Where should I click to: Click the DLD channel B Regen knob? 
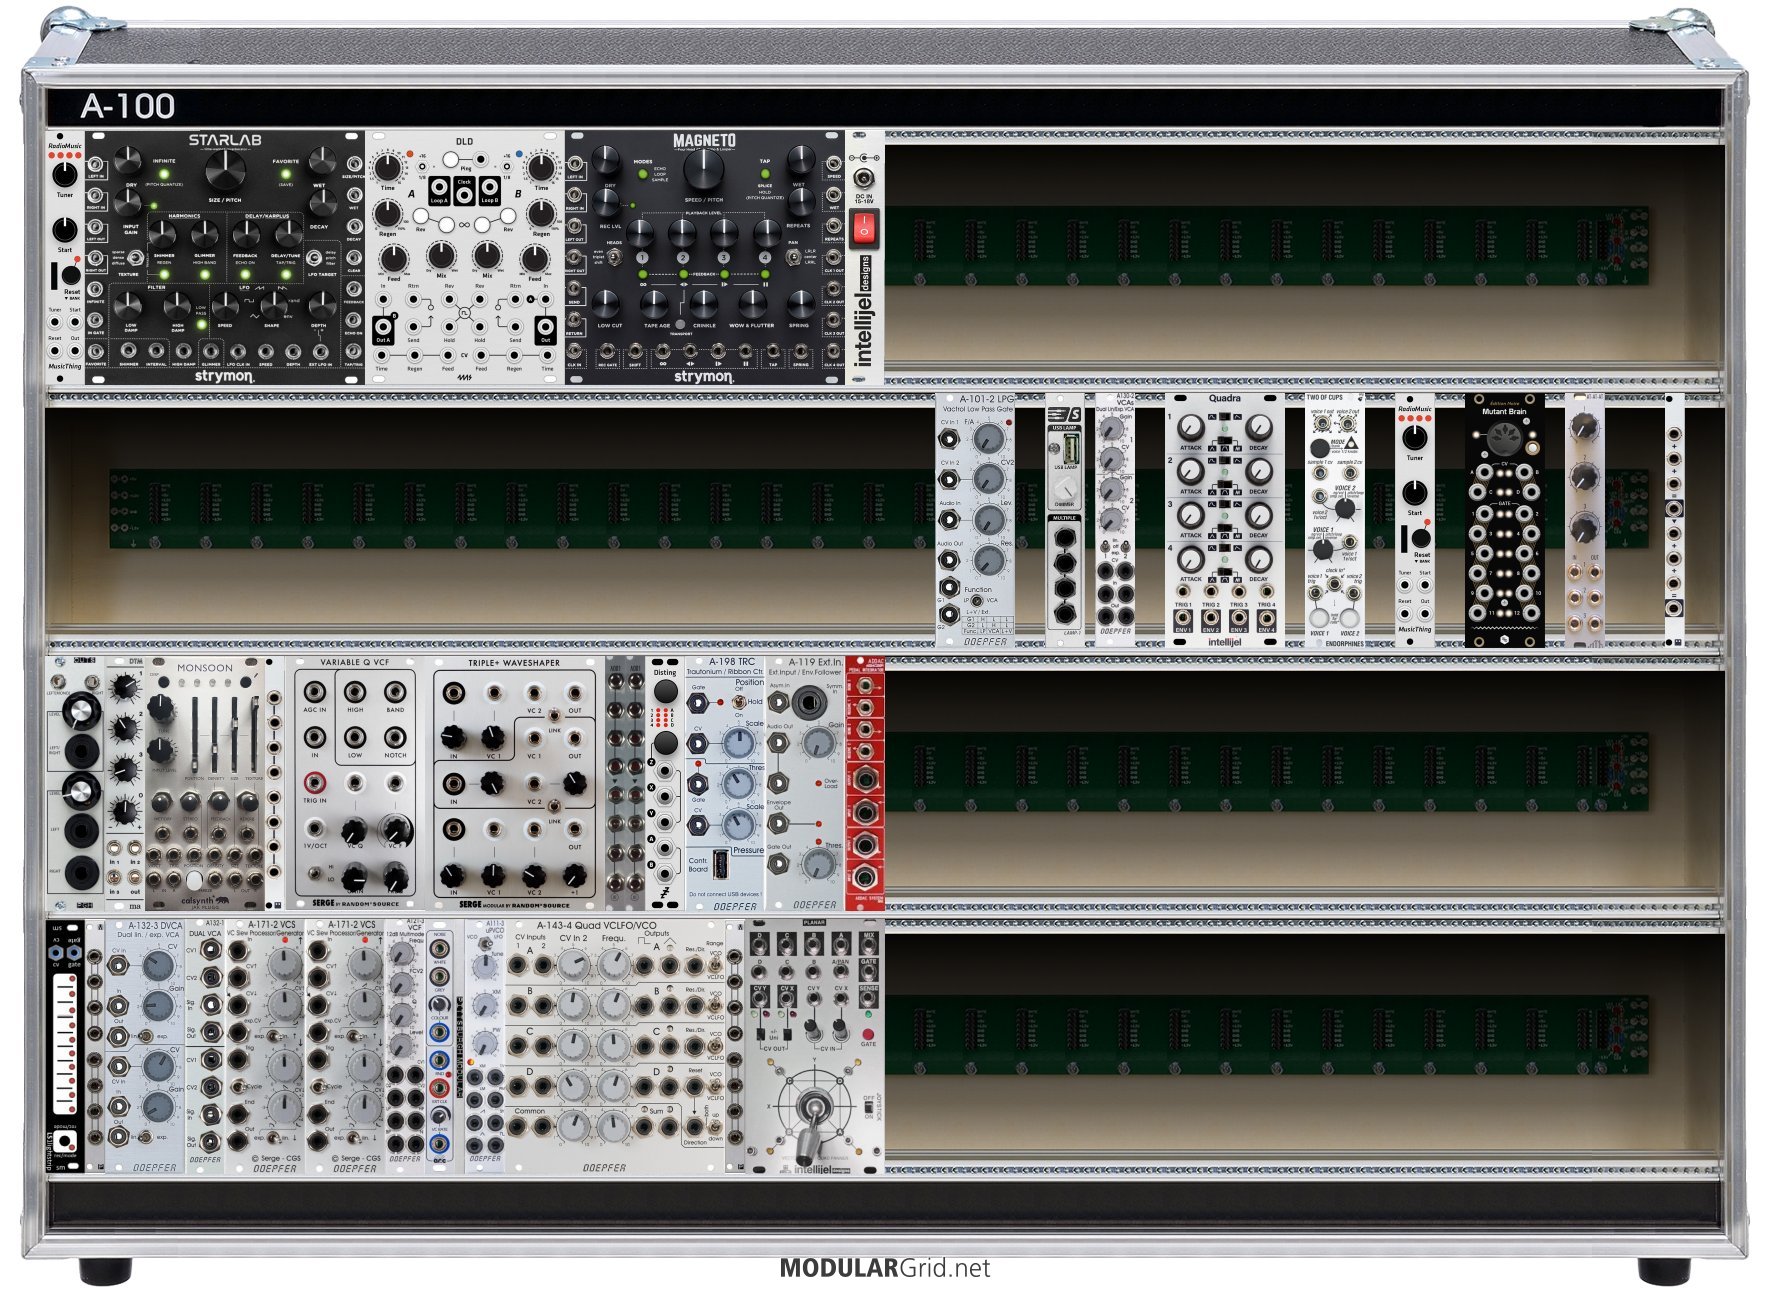[x=541, y=213]
